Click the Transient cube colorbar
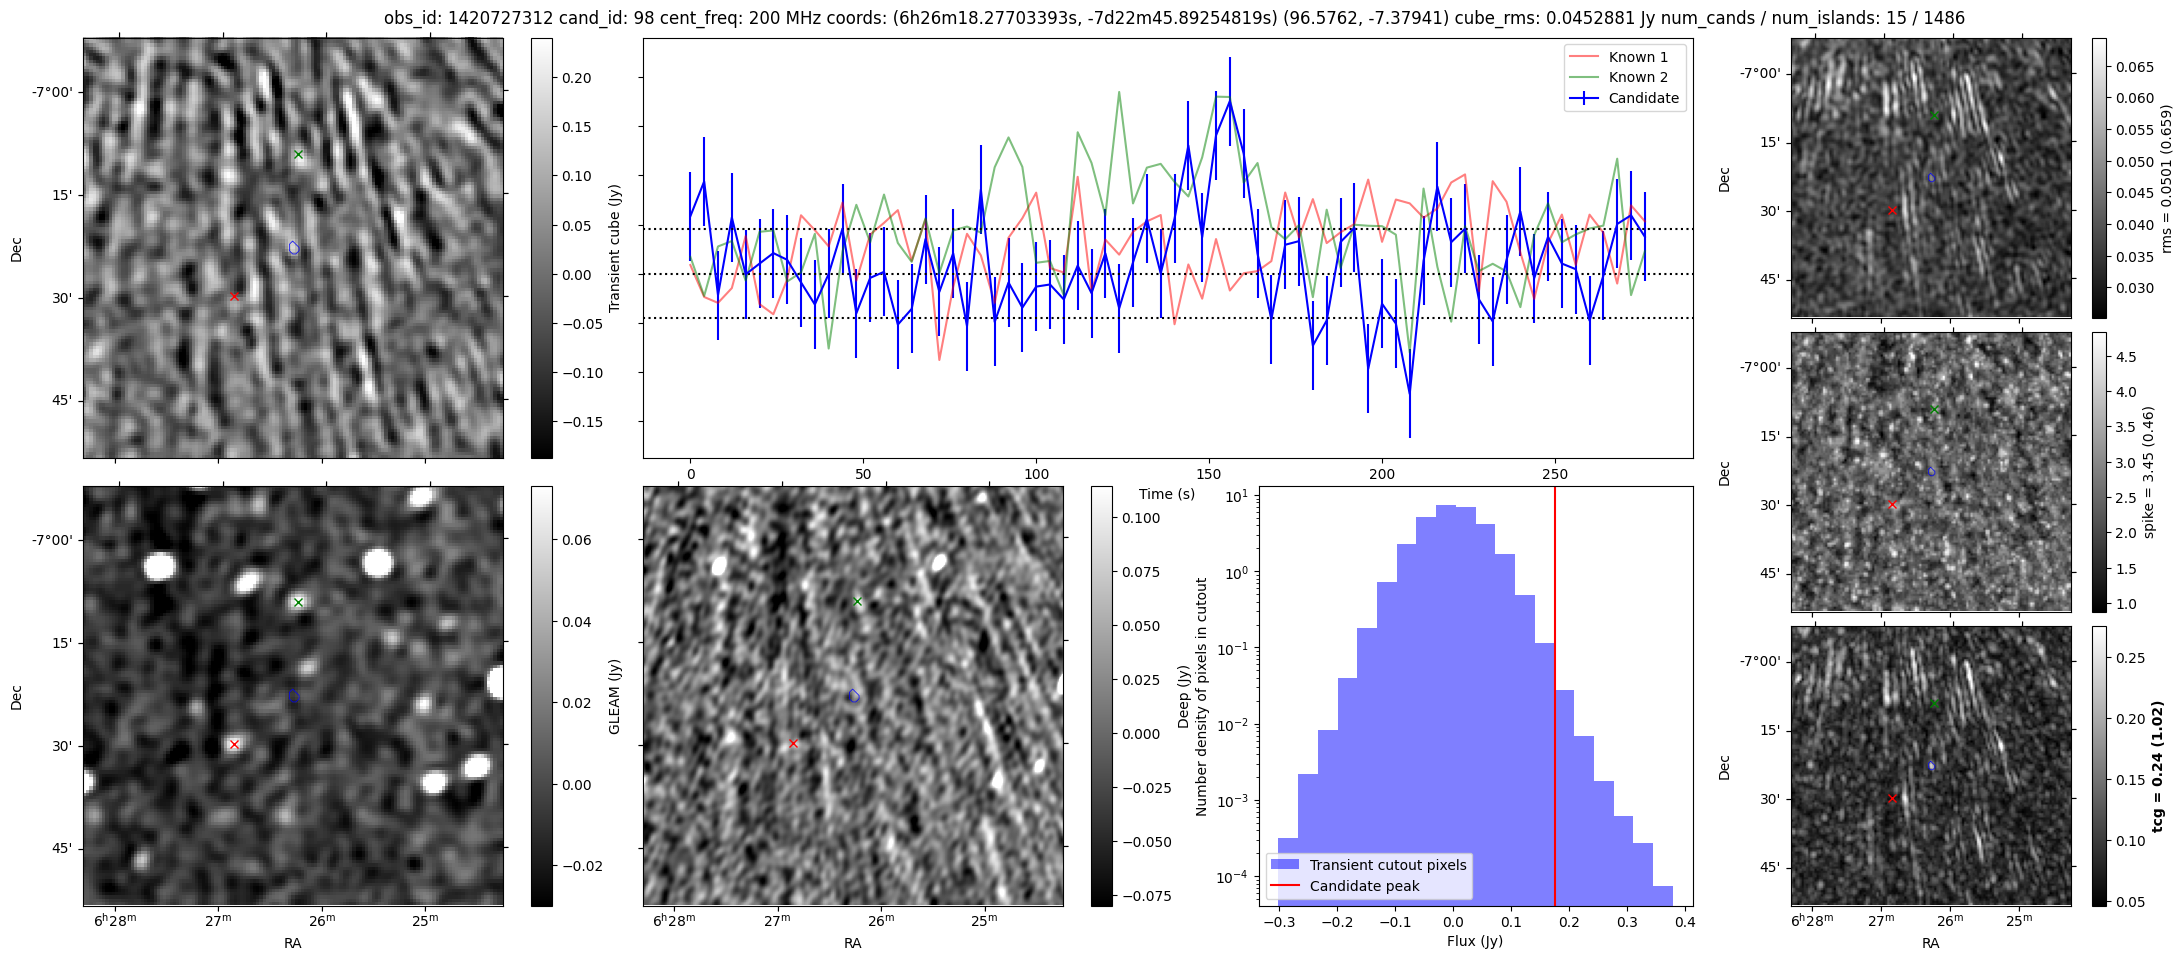The width and height of the screenshot is (2184, 960). (x=541, y=248)
